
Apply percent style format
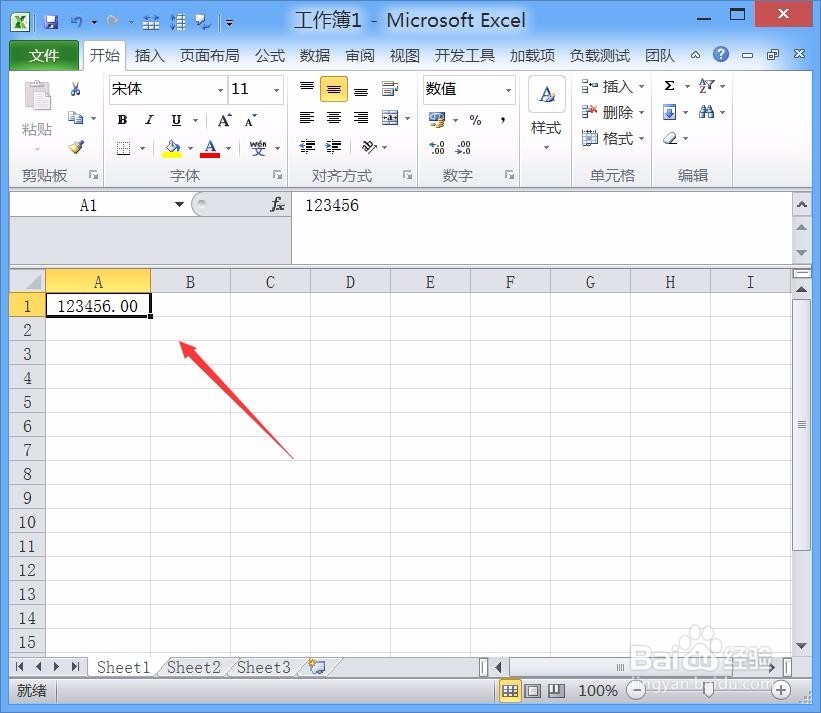[475, 120]
